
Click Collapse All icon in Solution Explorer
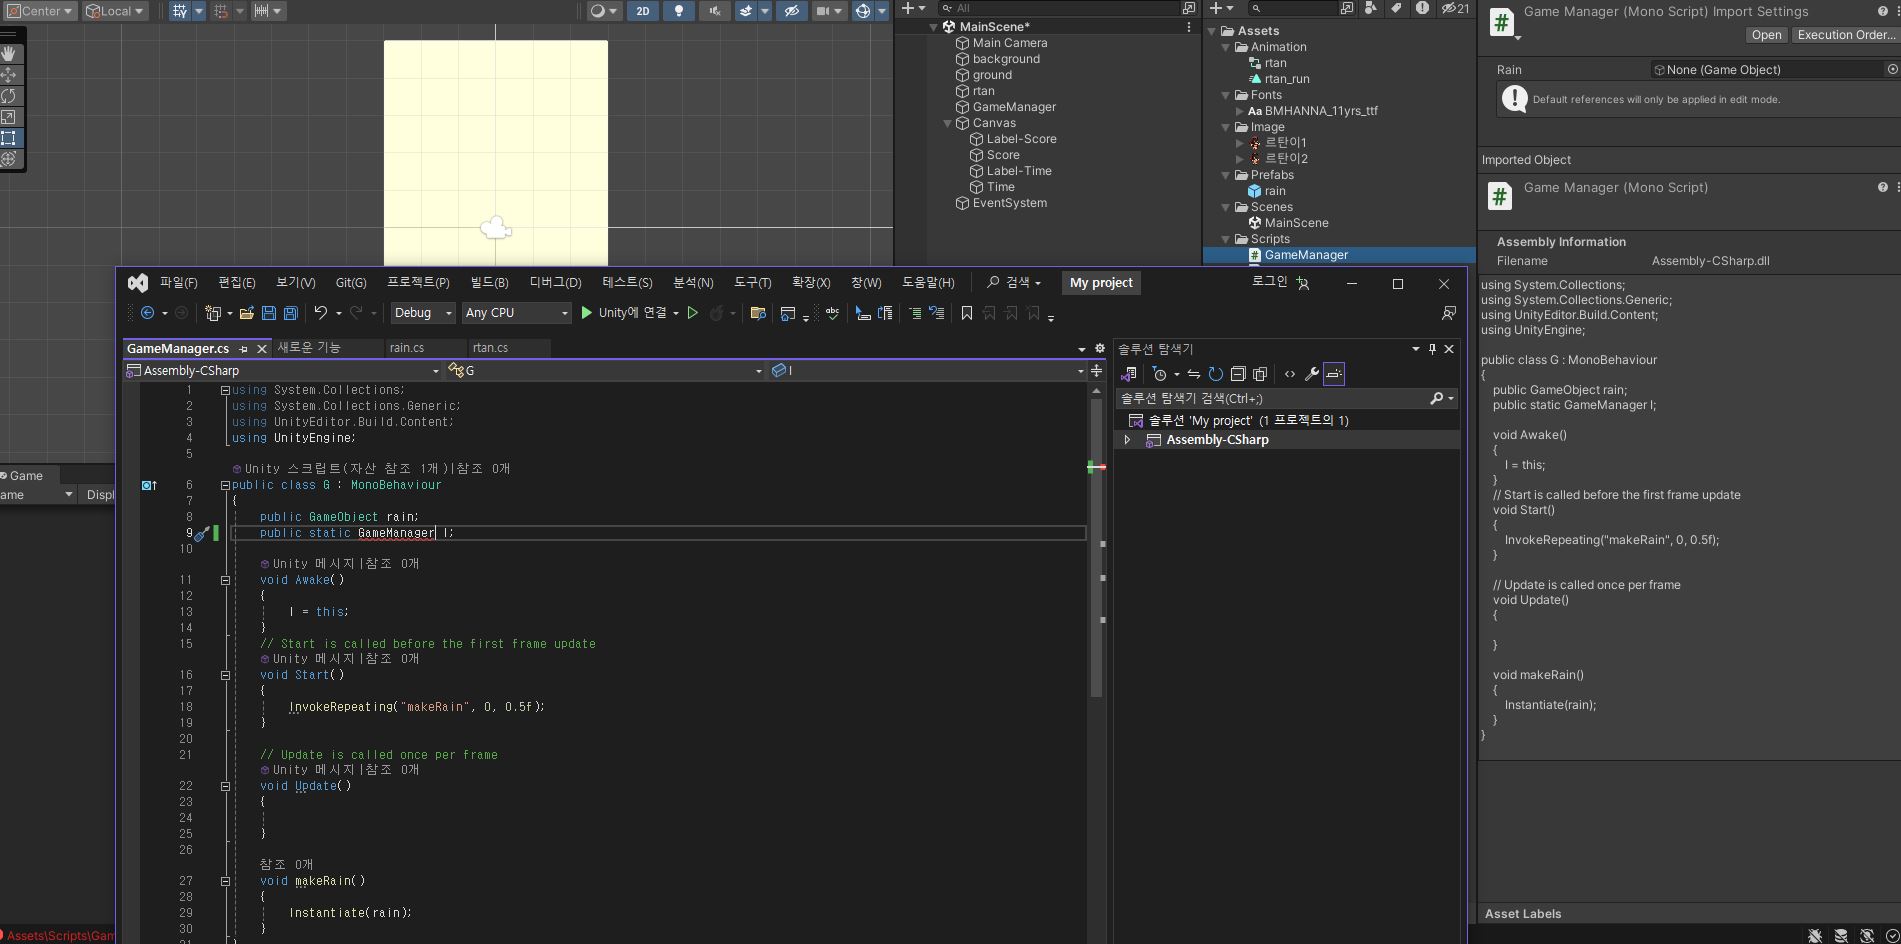click(x=1238, y=374)
